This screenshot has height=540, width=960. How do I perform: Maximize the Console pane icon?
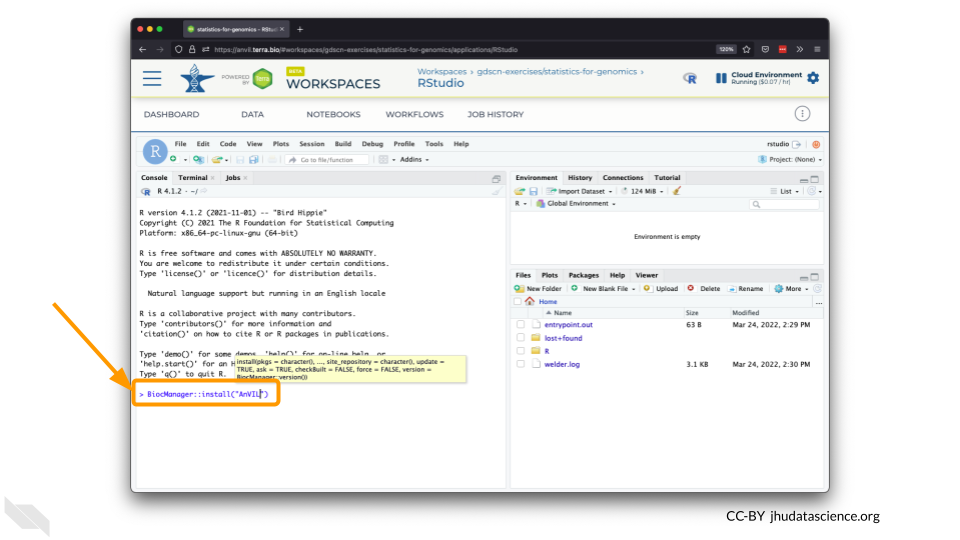496,179
